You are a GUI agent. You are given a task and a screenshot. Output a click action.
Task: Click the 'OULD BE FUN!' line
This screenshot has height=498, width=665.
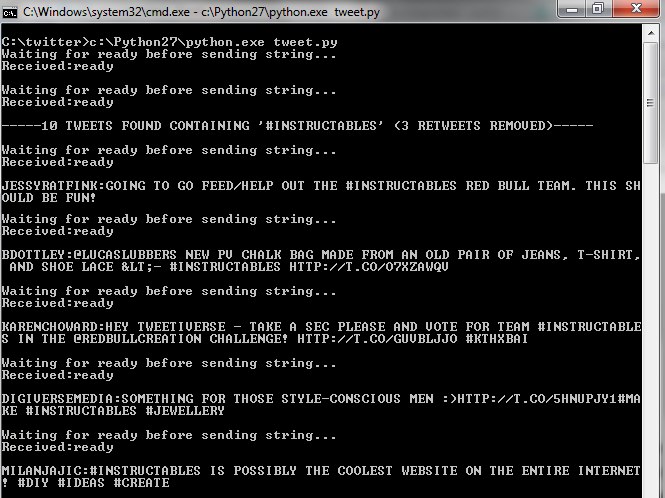[49, 198]
